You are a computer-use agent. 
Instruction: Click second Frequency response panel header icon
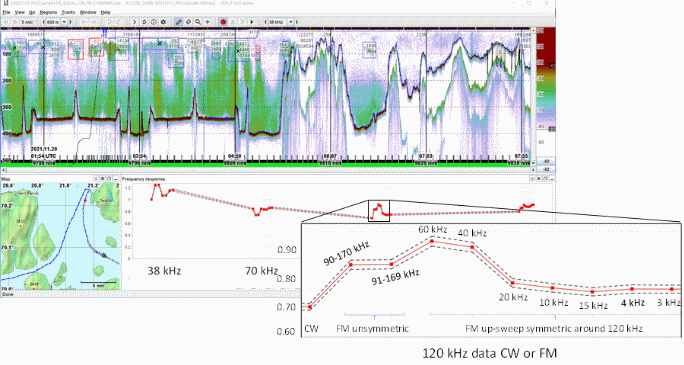pyautogui.click(x=539, y=179)
